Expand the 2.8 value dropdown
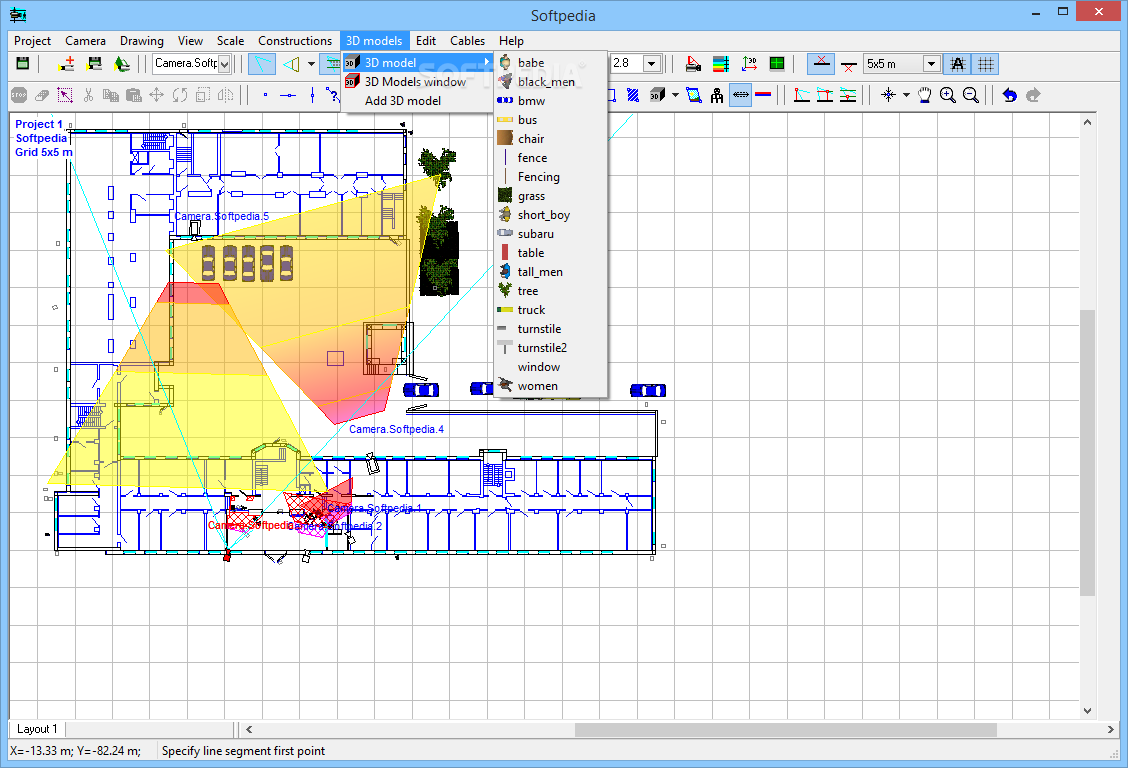The width and height of the screenshot is (1128, 768). 651,64
